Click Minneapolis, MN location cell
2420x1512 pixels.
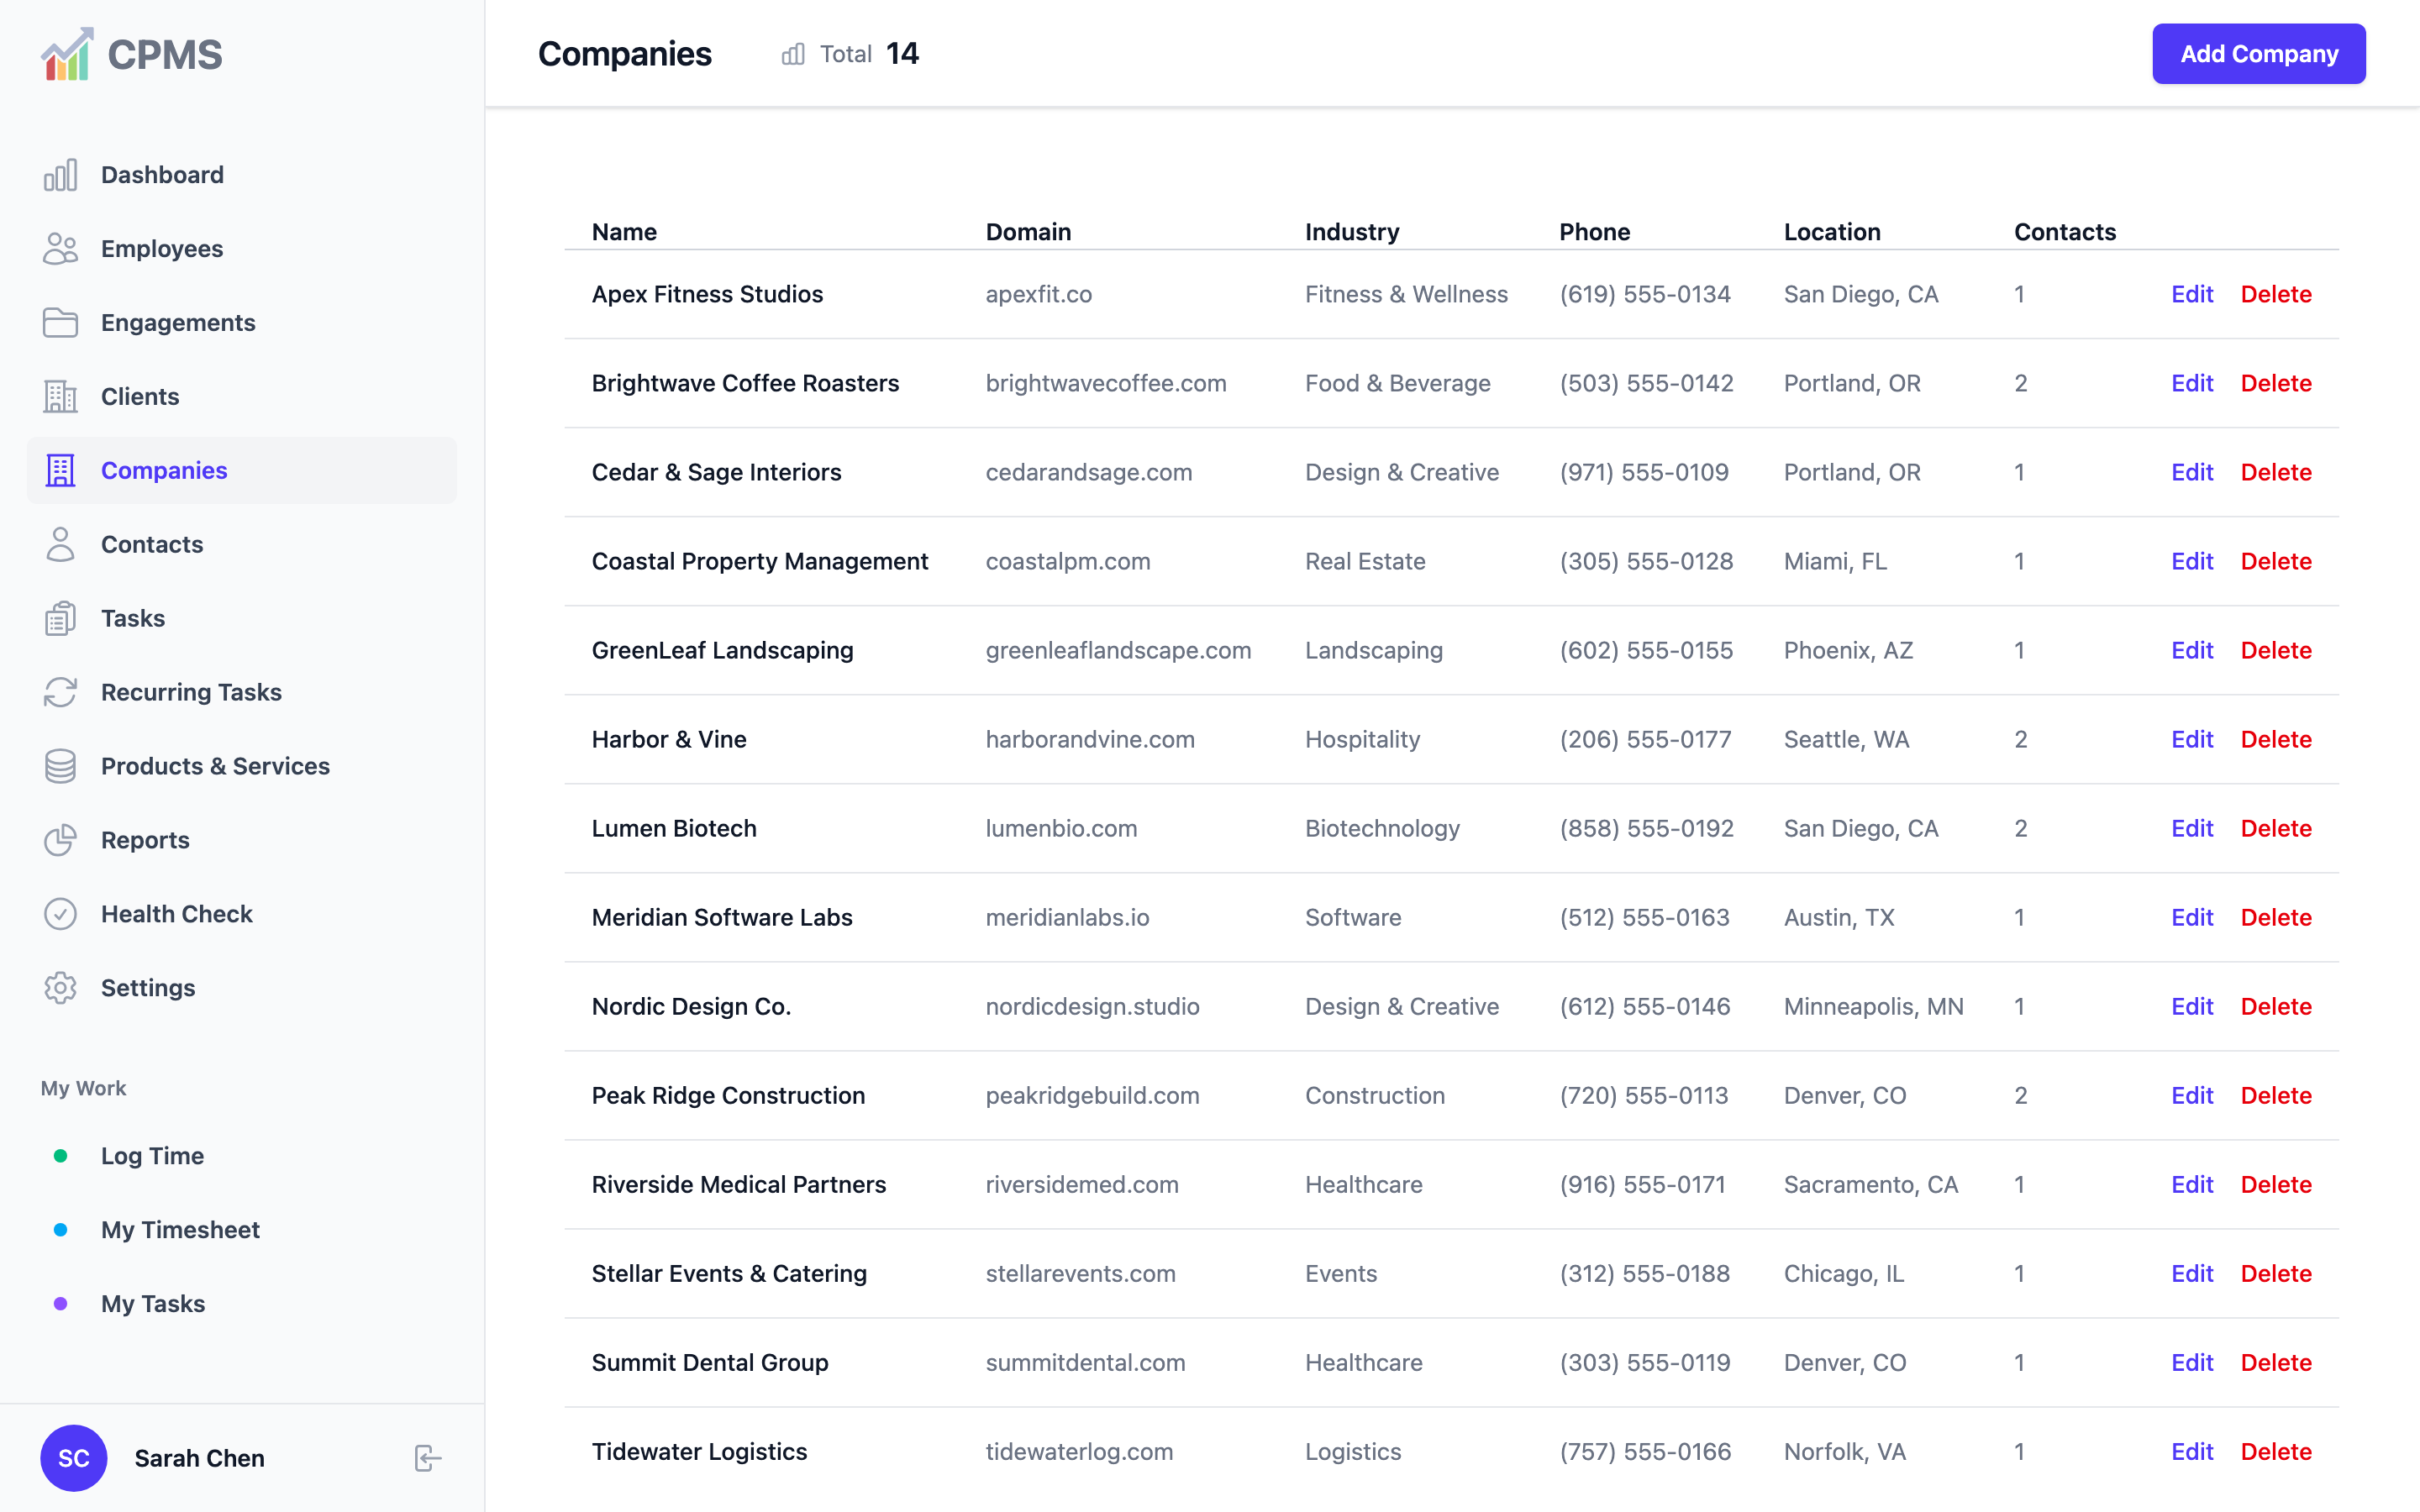pos(1873,1006)
